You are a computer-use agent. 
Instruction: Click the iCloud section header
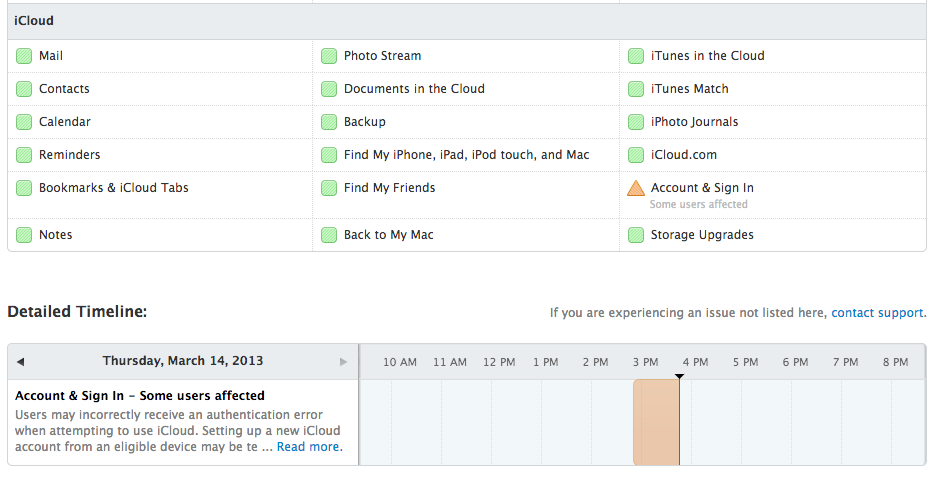click(467, 21)
